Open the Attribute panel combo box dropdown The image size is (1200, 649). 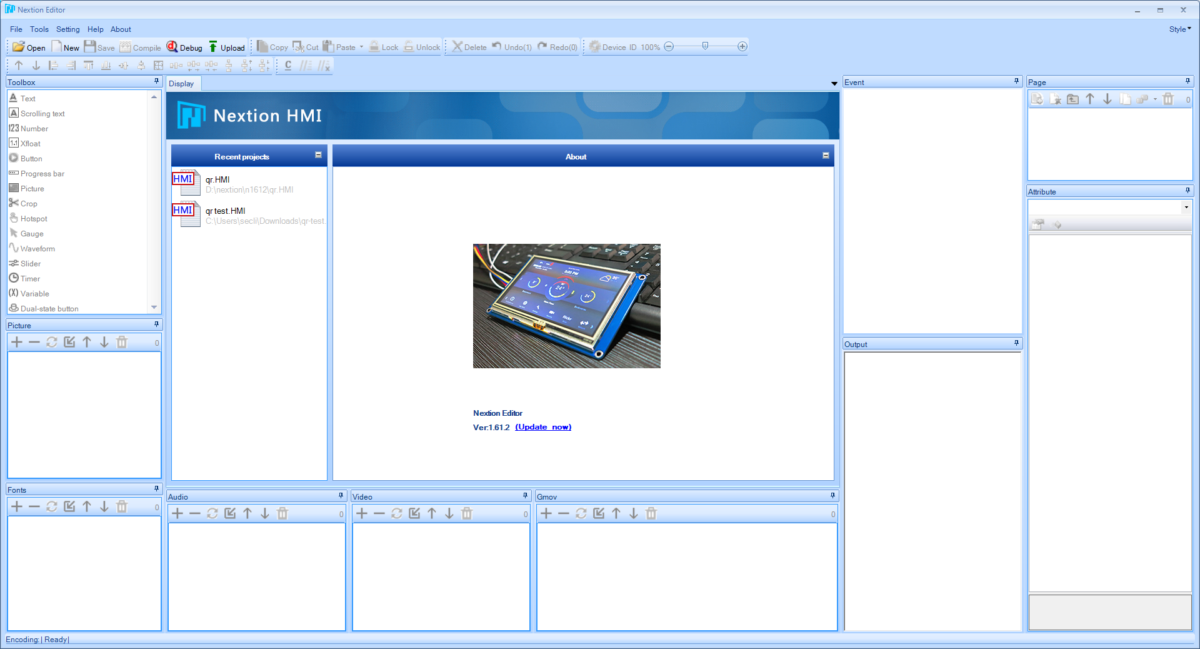(1188, 206)
